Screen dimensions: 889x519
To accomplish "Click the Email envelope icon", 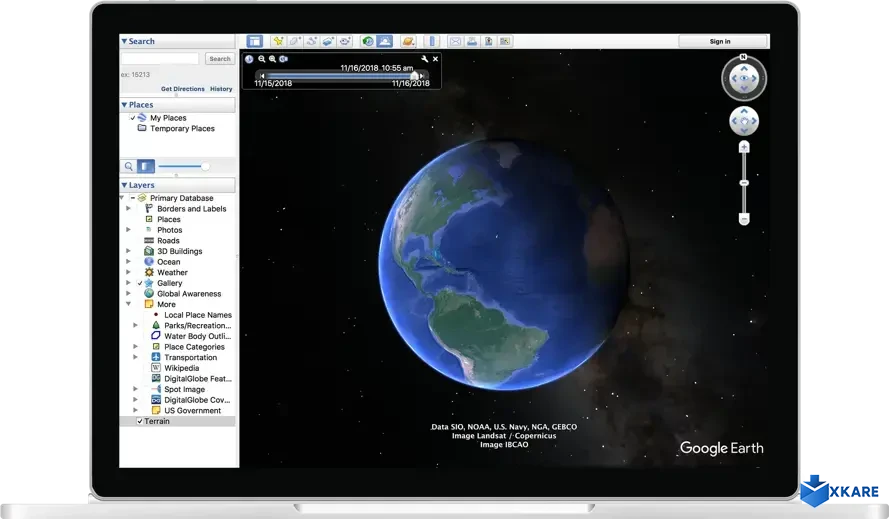I will point(455,41).
